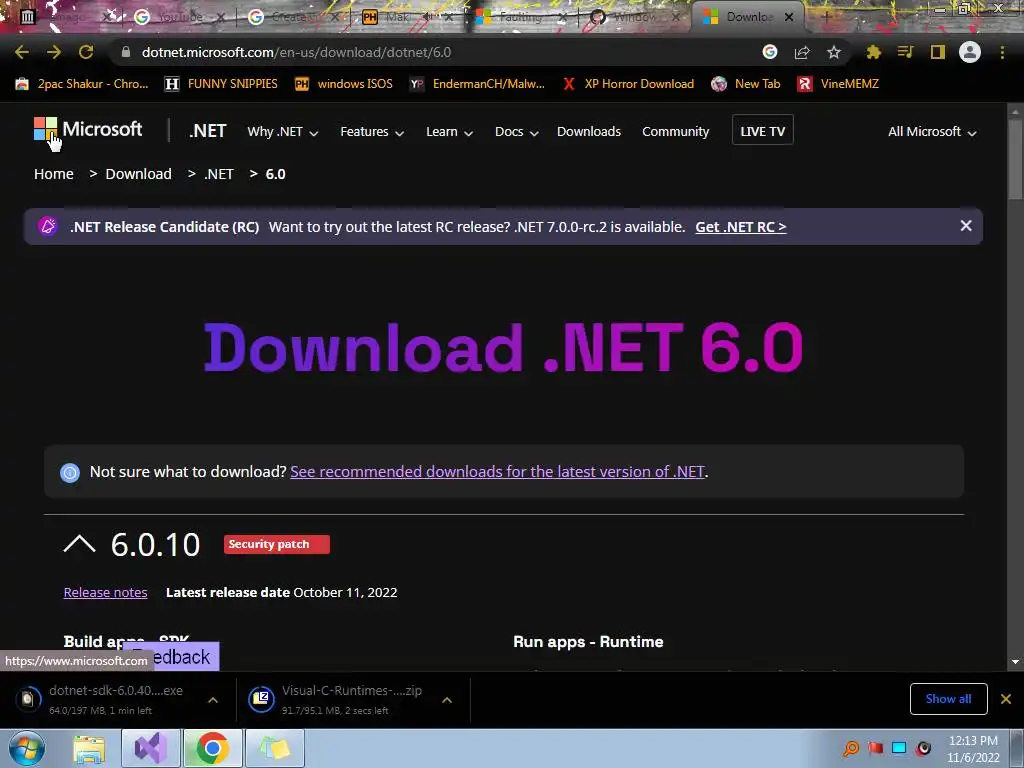Open the Downloads nav item
The width and height of the screenshot is (1024, 768).
(x=588, y=132)
